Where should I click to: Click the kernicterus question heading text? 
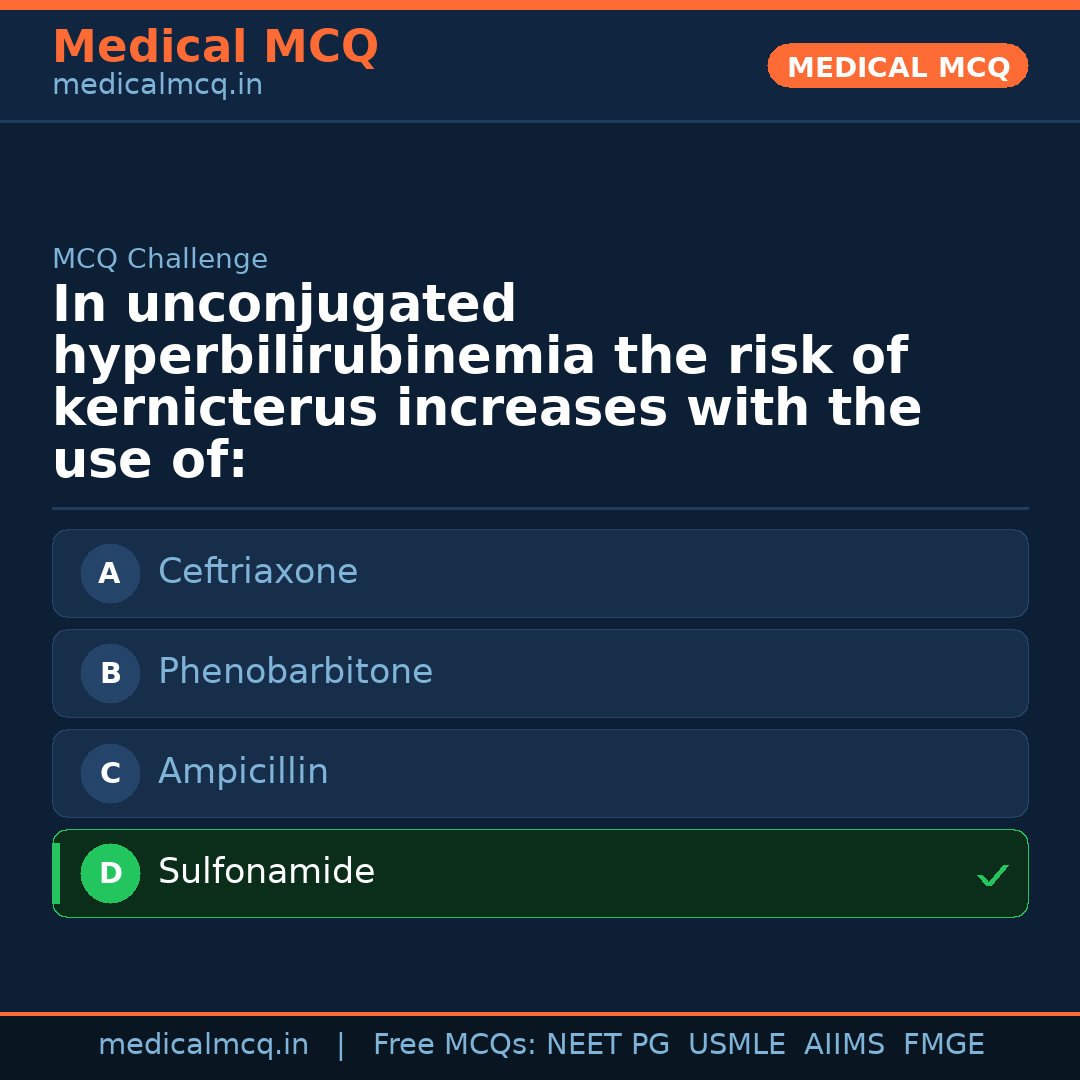[x=487, y=383]
